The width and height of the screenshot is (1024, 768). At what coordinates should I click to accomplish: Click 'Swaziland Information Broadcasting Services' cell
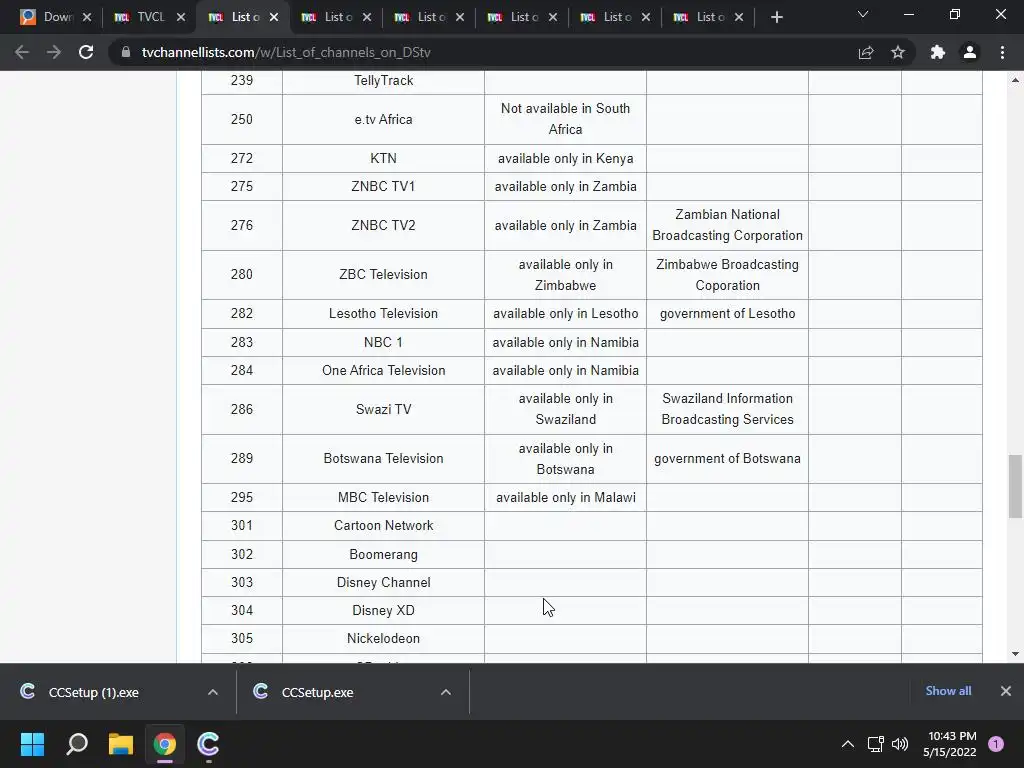coord(728,409)
